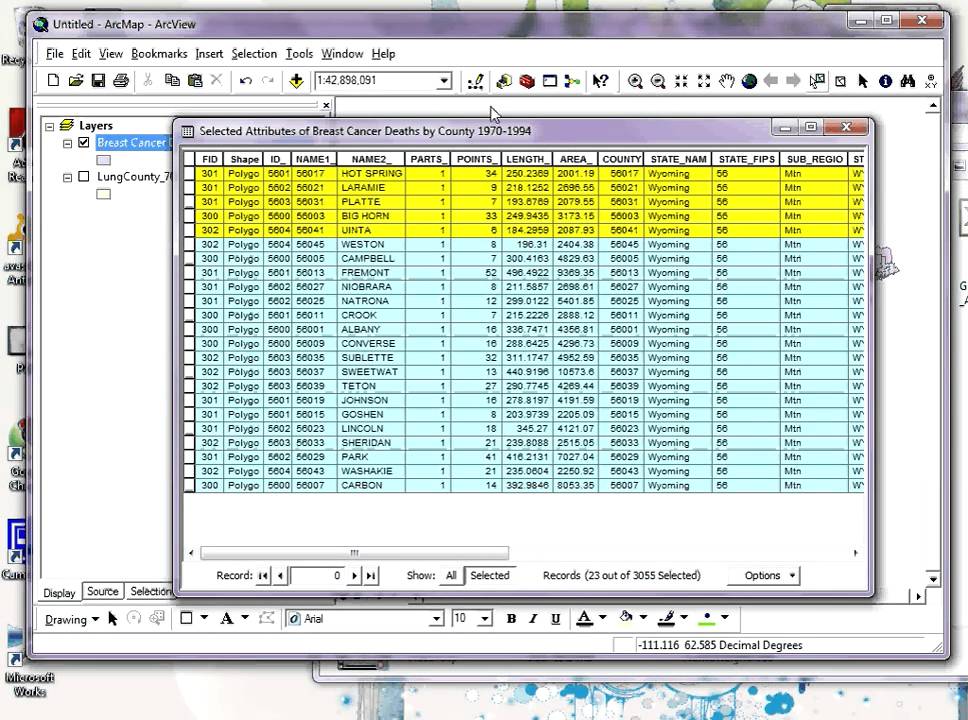The image size is (968, 720).
Task: Open the Selection menu
Action: pos(254,54)
